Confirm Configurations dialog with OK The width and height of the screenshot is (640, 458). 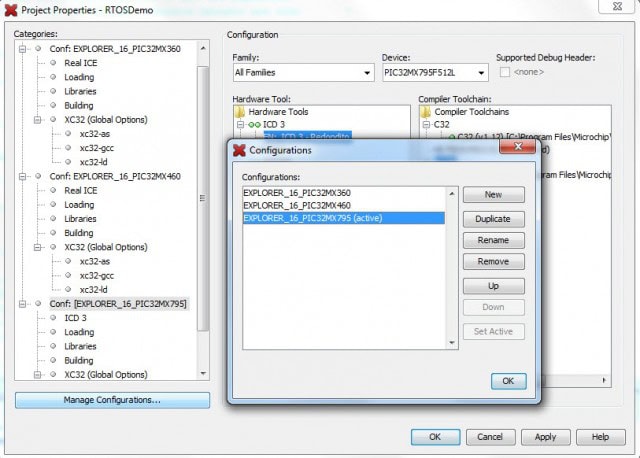click(x=508, y=381)
